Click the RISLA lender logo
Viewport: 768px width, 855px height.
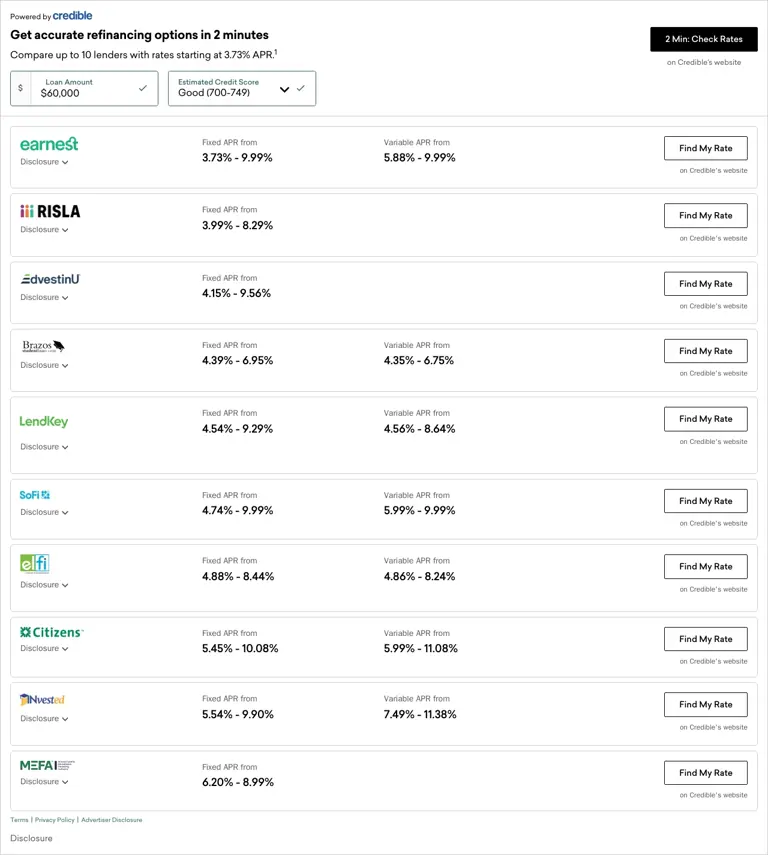pyautogui.click(x=50, y=212)
